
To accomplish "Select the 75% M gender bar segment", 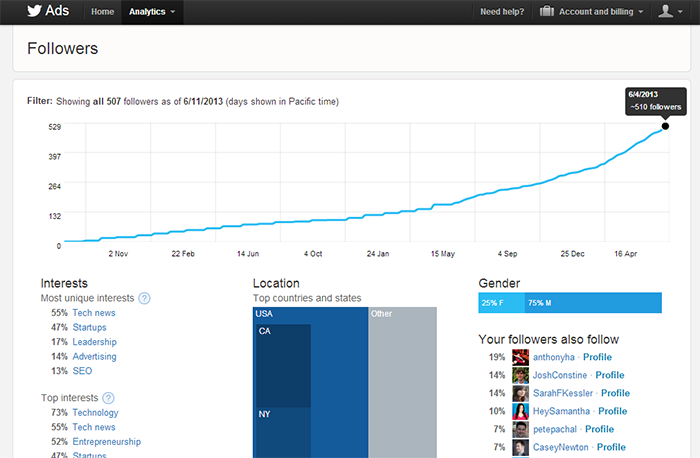I will [592, 303].
